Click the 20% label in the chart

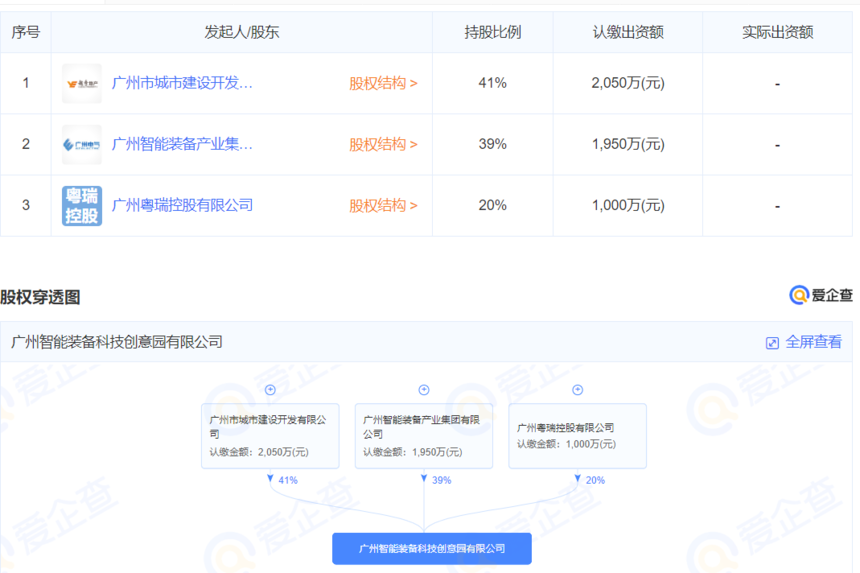pos(595,480)
